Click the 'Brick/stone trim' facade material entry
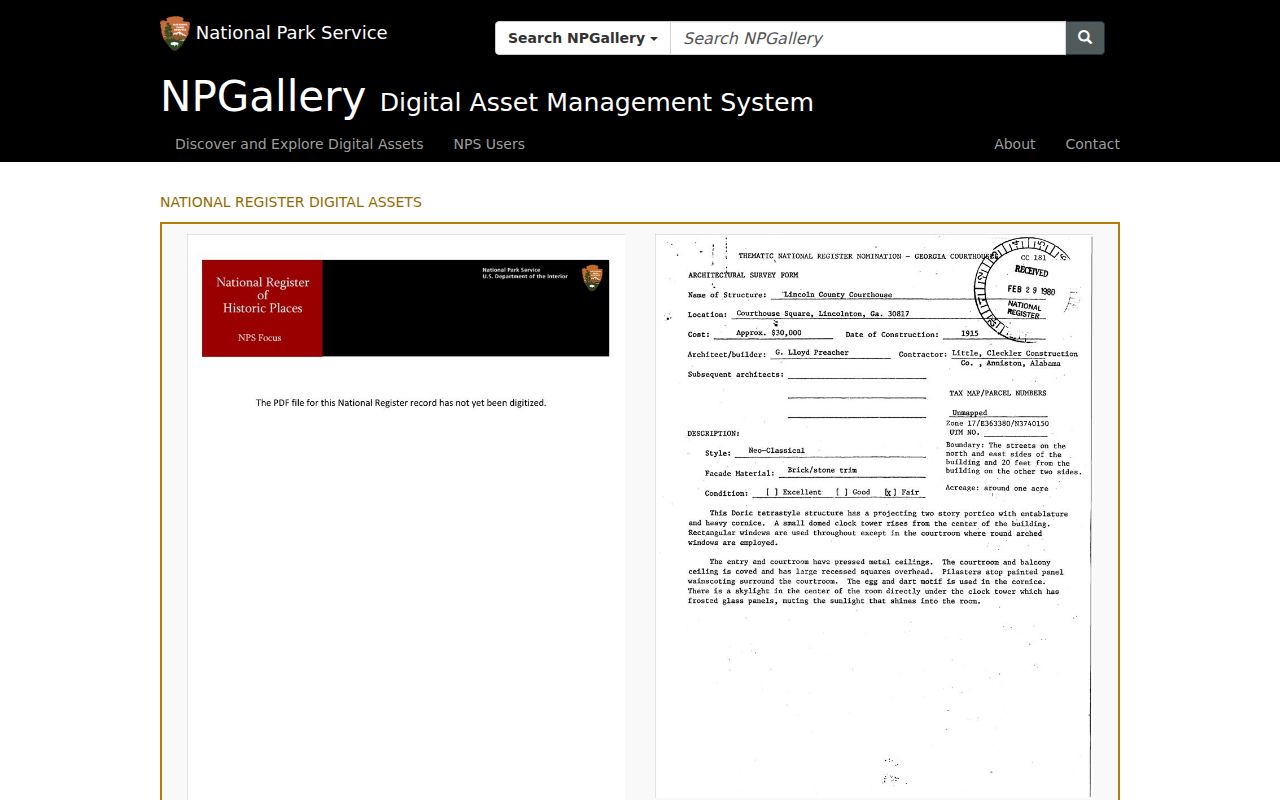 point(822,470)
